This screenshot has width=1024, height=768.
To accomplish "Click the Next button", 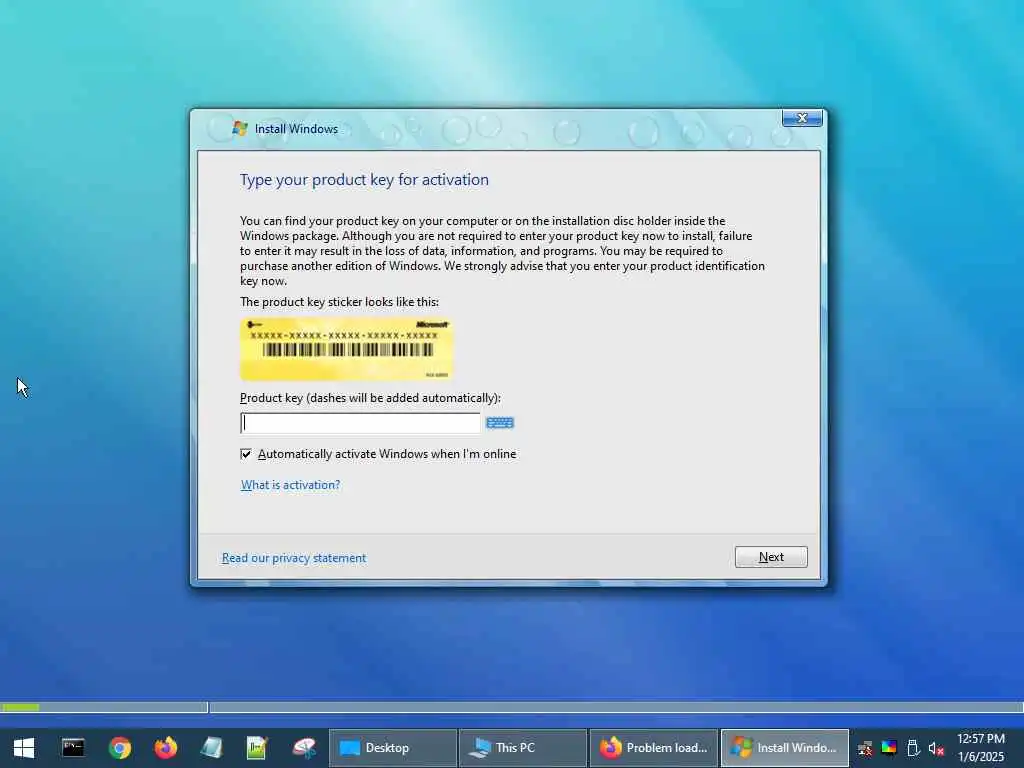I will 771,557.
